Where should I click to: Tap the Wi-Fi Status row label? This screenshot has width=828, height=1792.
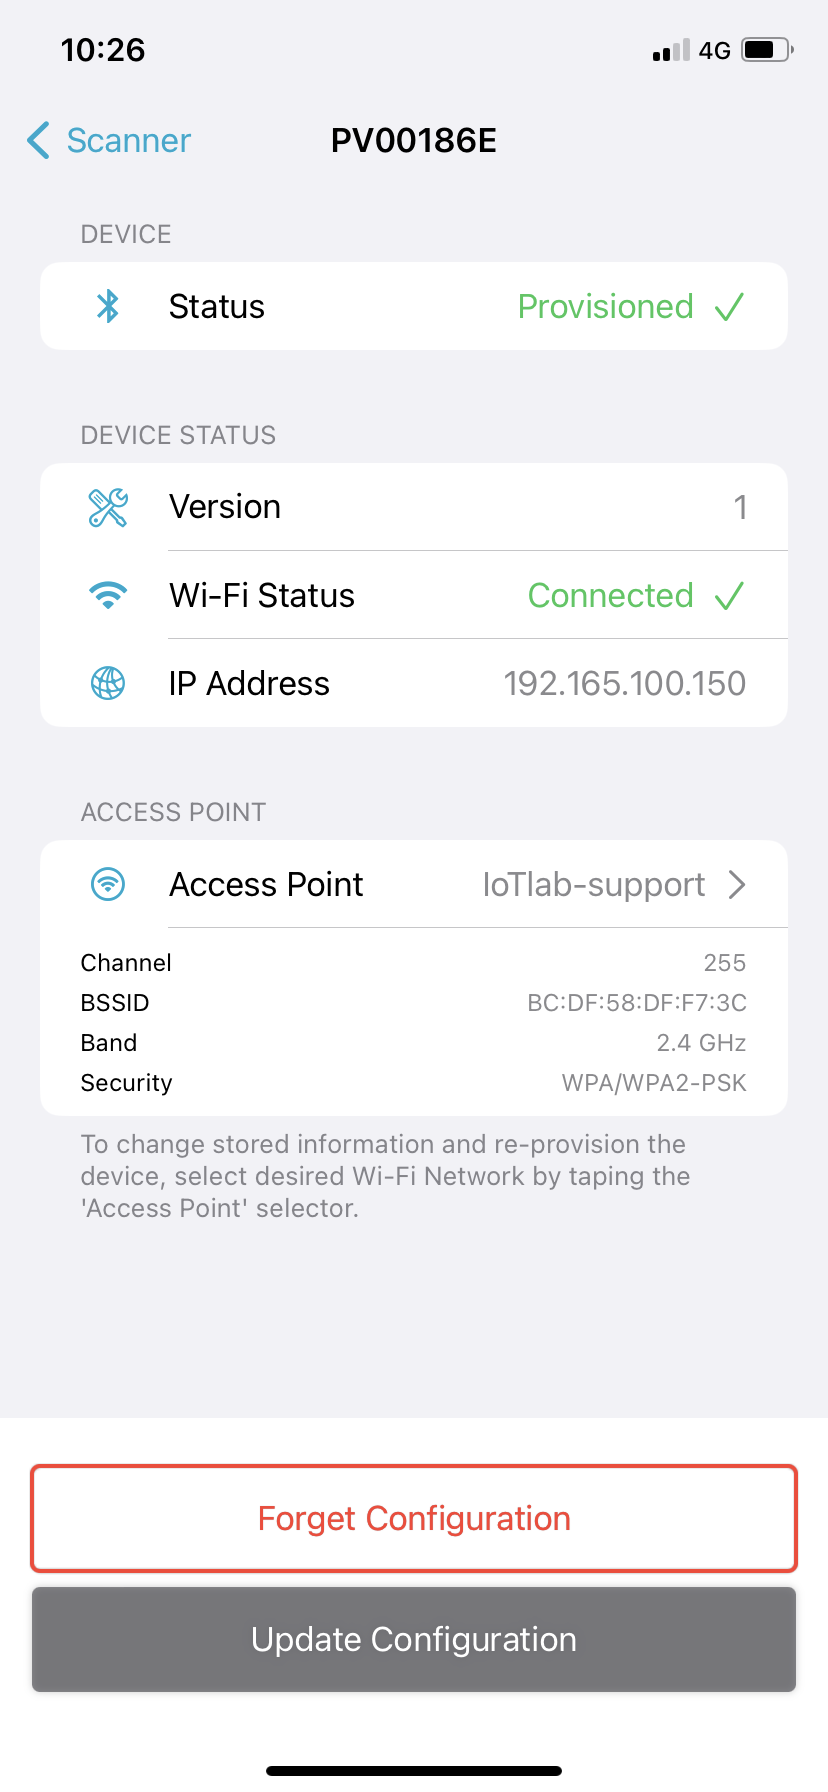pos(262,596)
